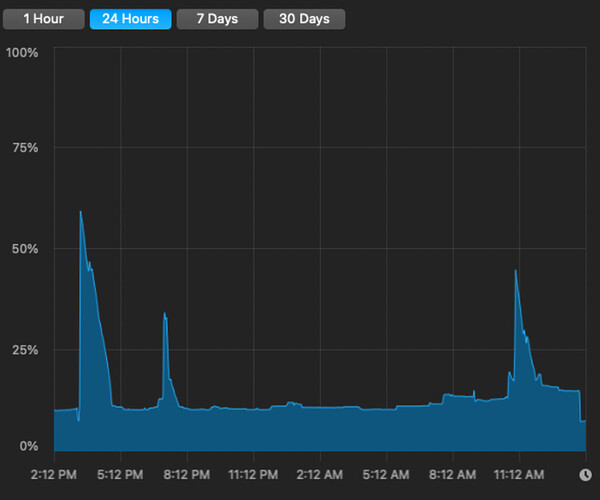Click the 11:12 AM axis label
The width and height of the screenshot is (600, 500).
[x=519, y=475]
